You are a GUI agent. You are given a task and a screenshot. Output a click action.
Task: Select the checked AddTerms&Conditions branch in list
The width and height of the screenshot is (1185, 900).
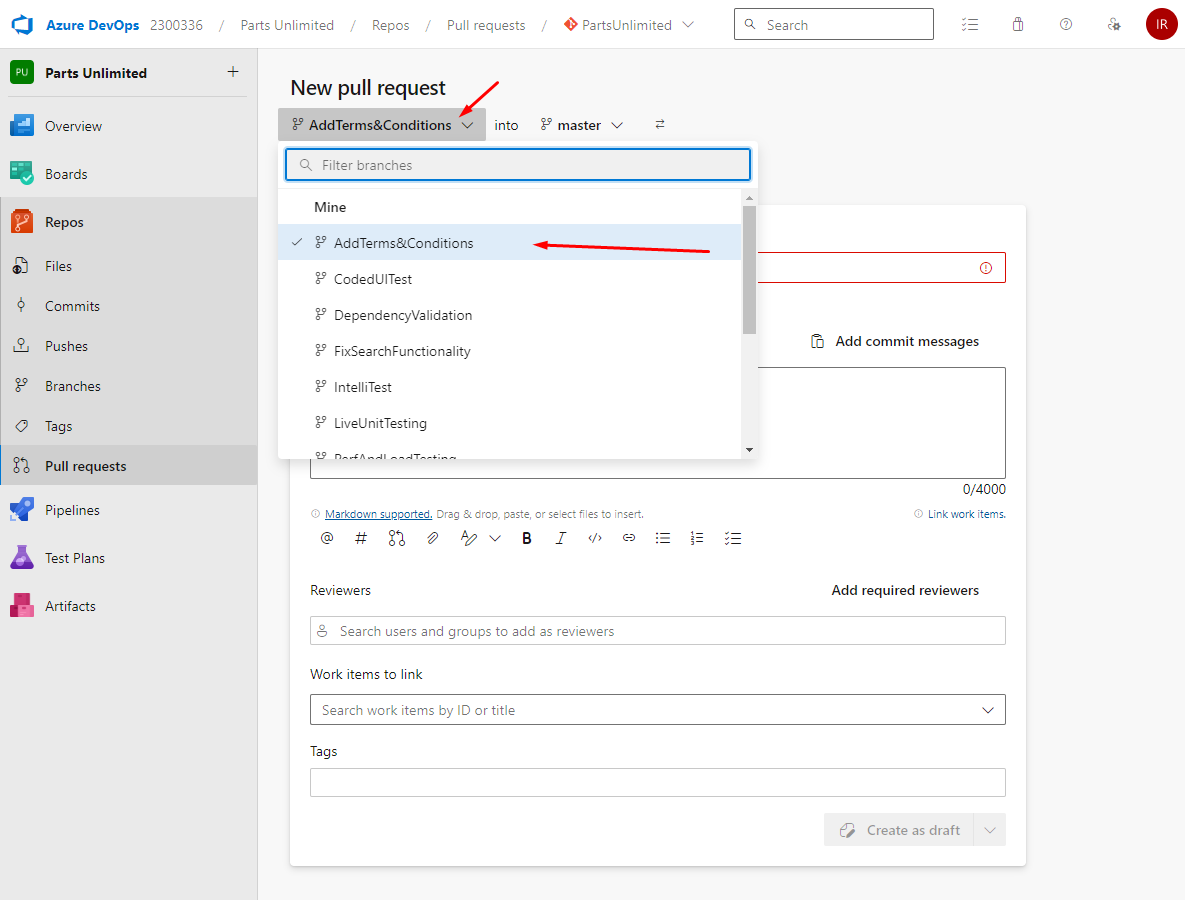pyautogui.click(x=509, y=243)
